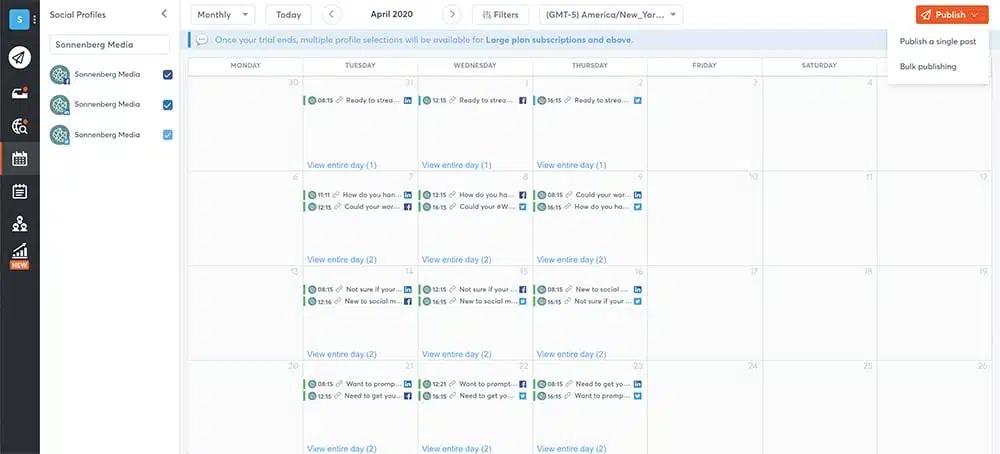Screen dimensions: 1000x454
Task: Open the 16:15 New to social m post on Wednesday 15
Action: click(x=473, y=301)
